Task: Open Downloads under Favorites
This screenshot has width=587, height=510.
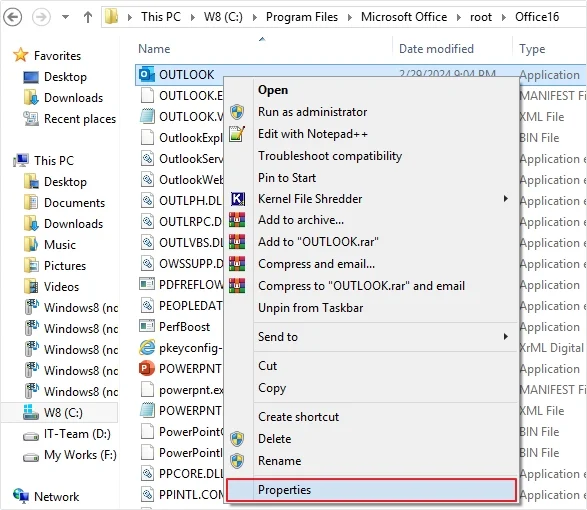Action: click(x=73, y=98)
